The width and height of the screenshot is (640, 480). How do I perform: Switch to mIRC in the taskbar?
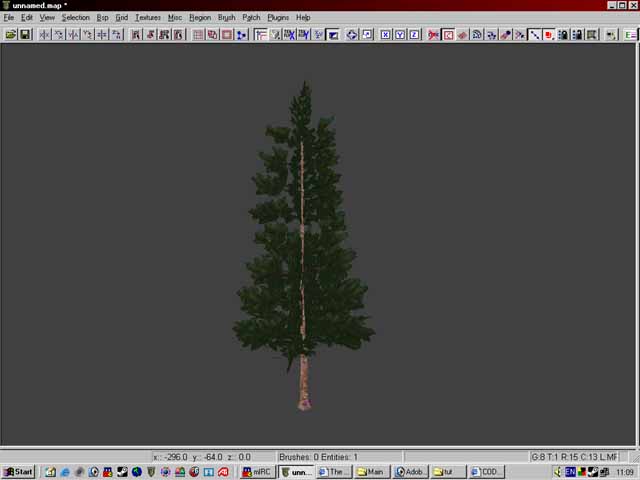256,472
